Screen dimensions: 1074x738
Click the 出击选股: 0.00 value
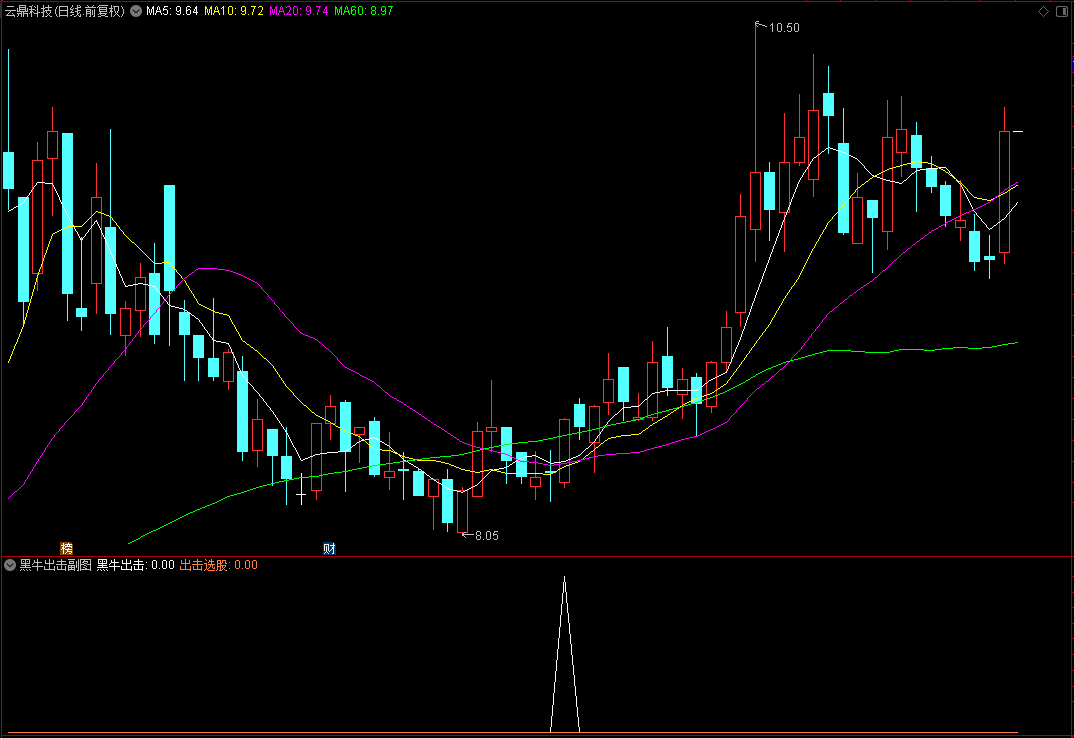[218, 565]
